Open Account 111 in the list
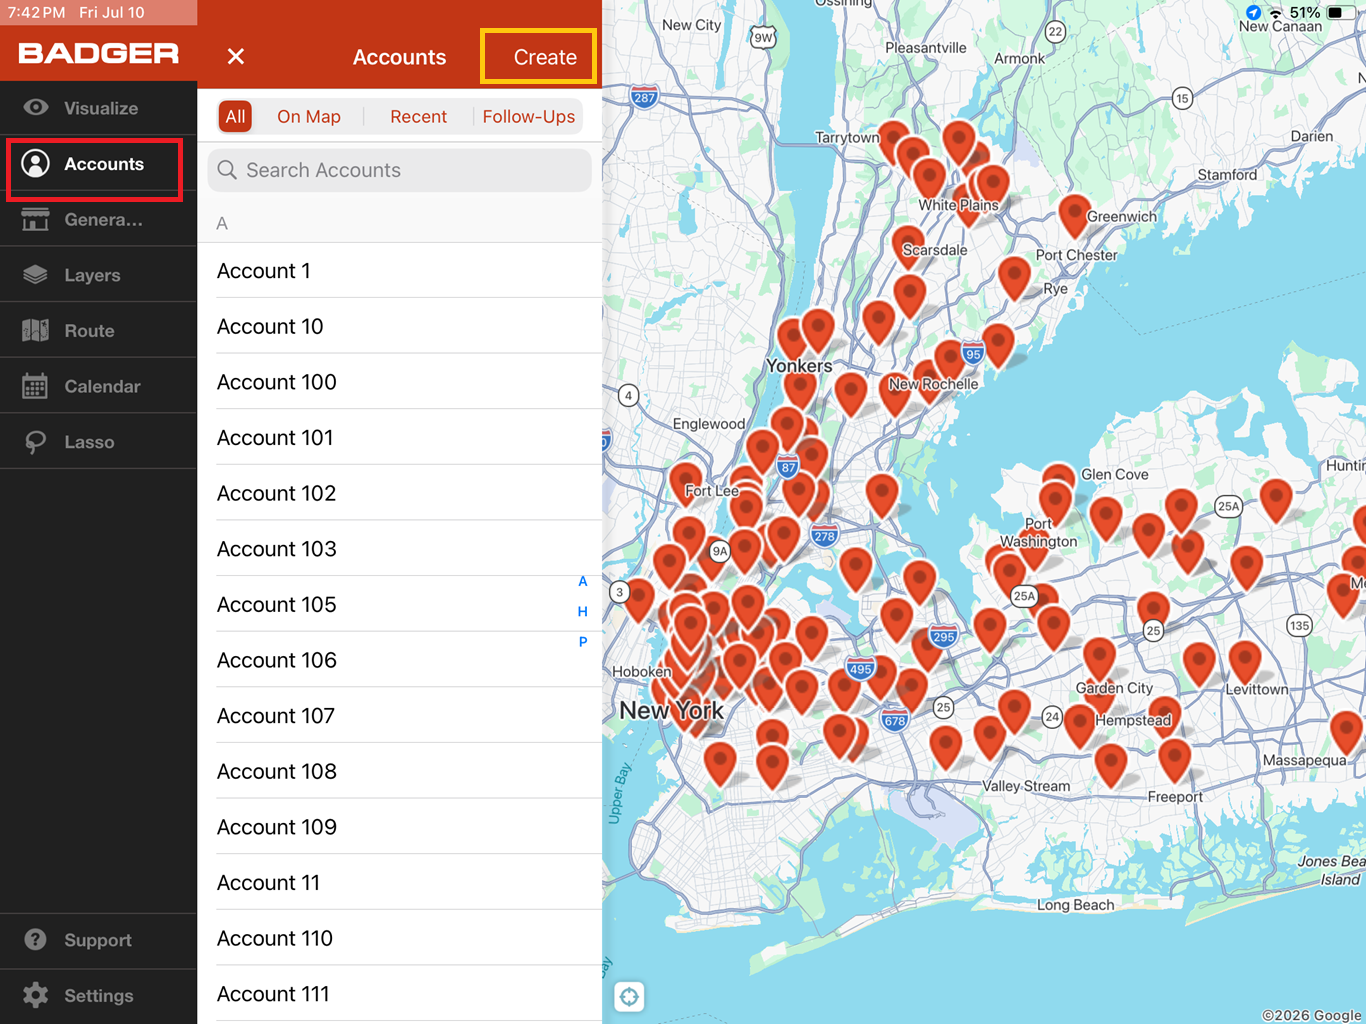The height and width of the screenshot is (1024, 1366). pos(400,994)
